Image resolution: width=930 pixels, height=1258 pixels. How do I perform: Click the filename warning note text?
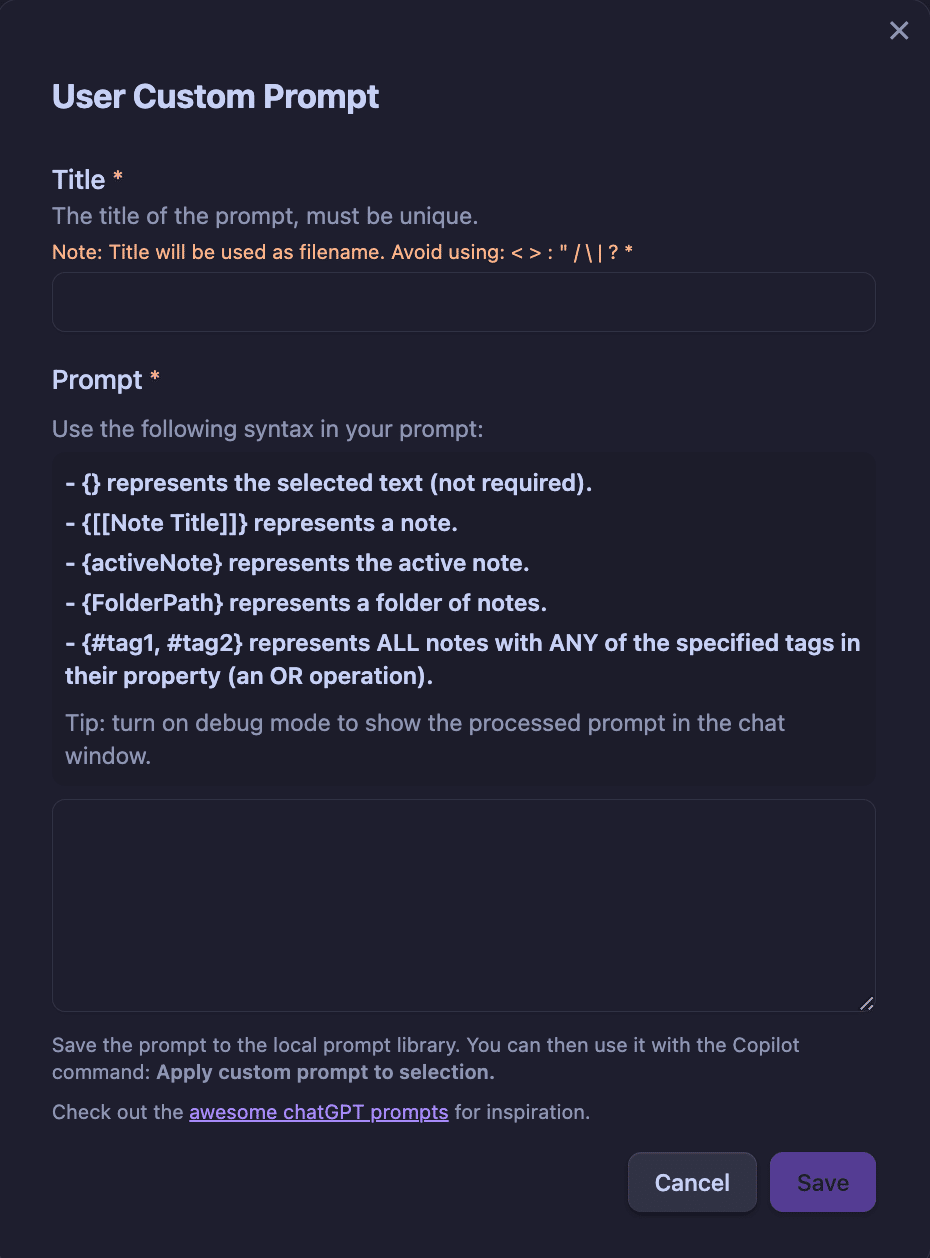343,253
